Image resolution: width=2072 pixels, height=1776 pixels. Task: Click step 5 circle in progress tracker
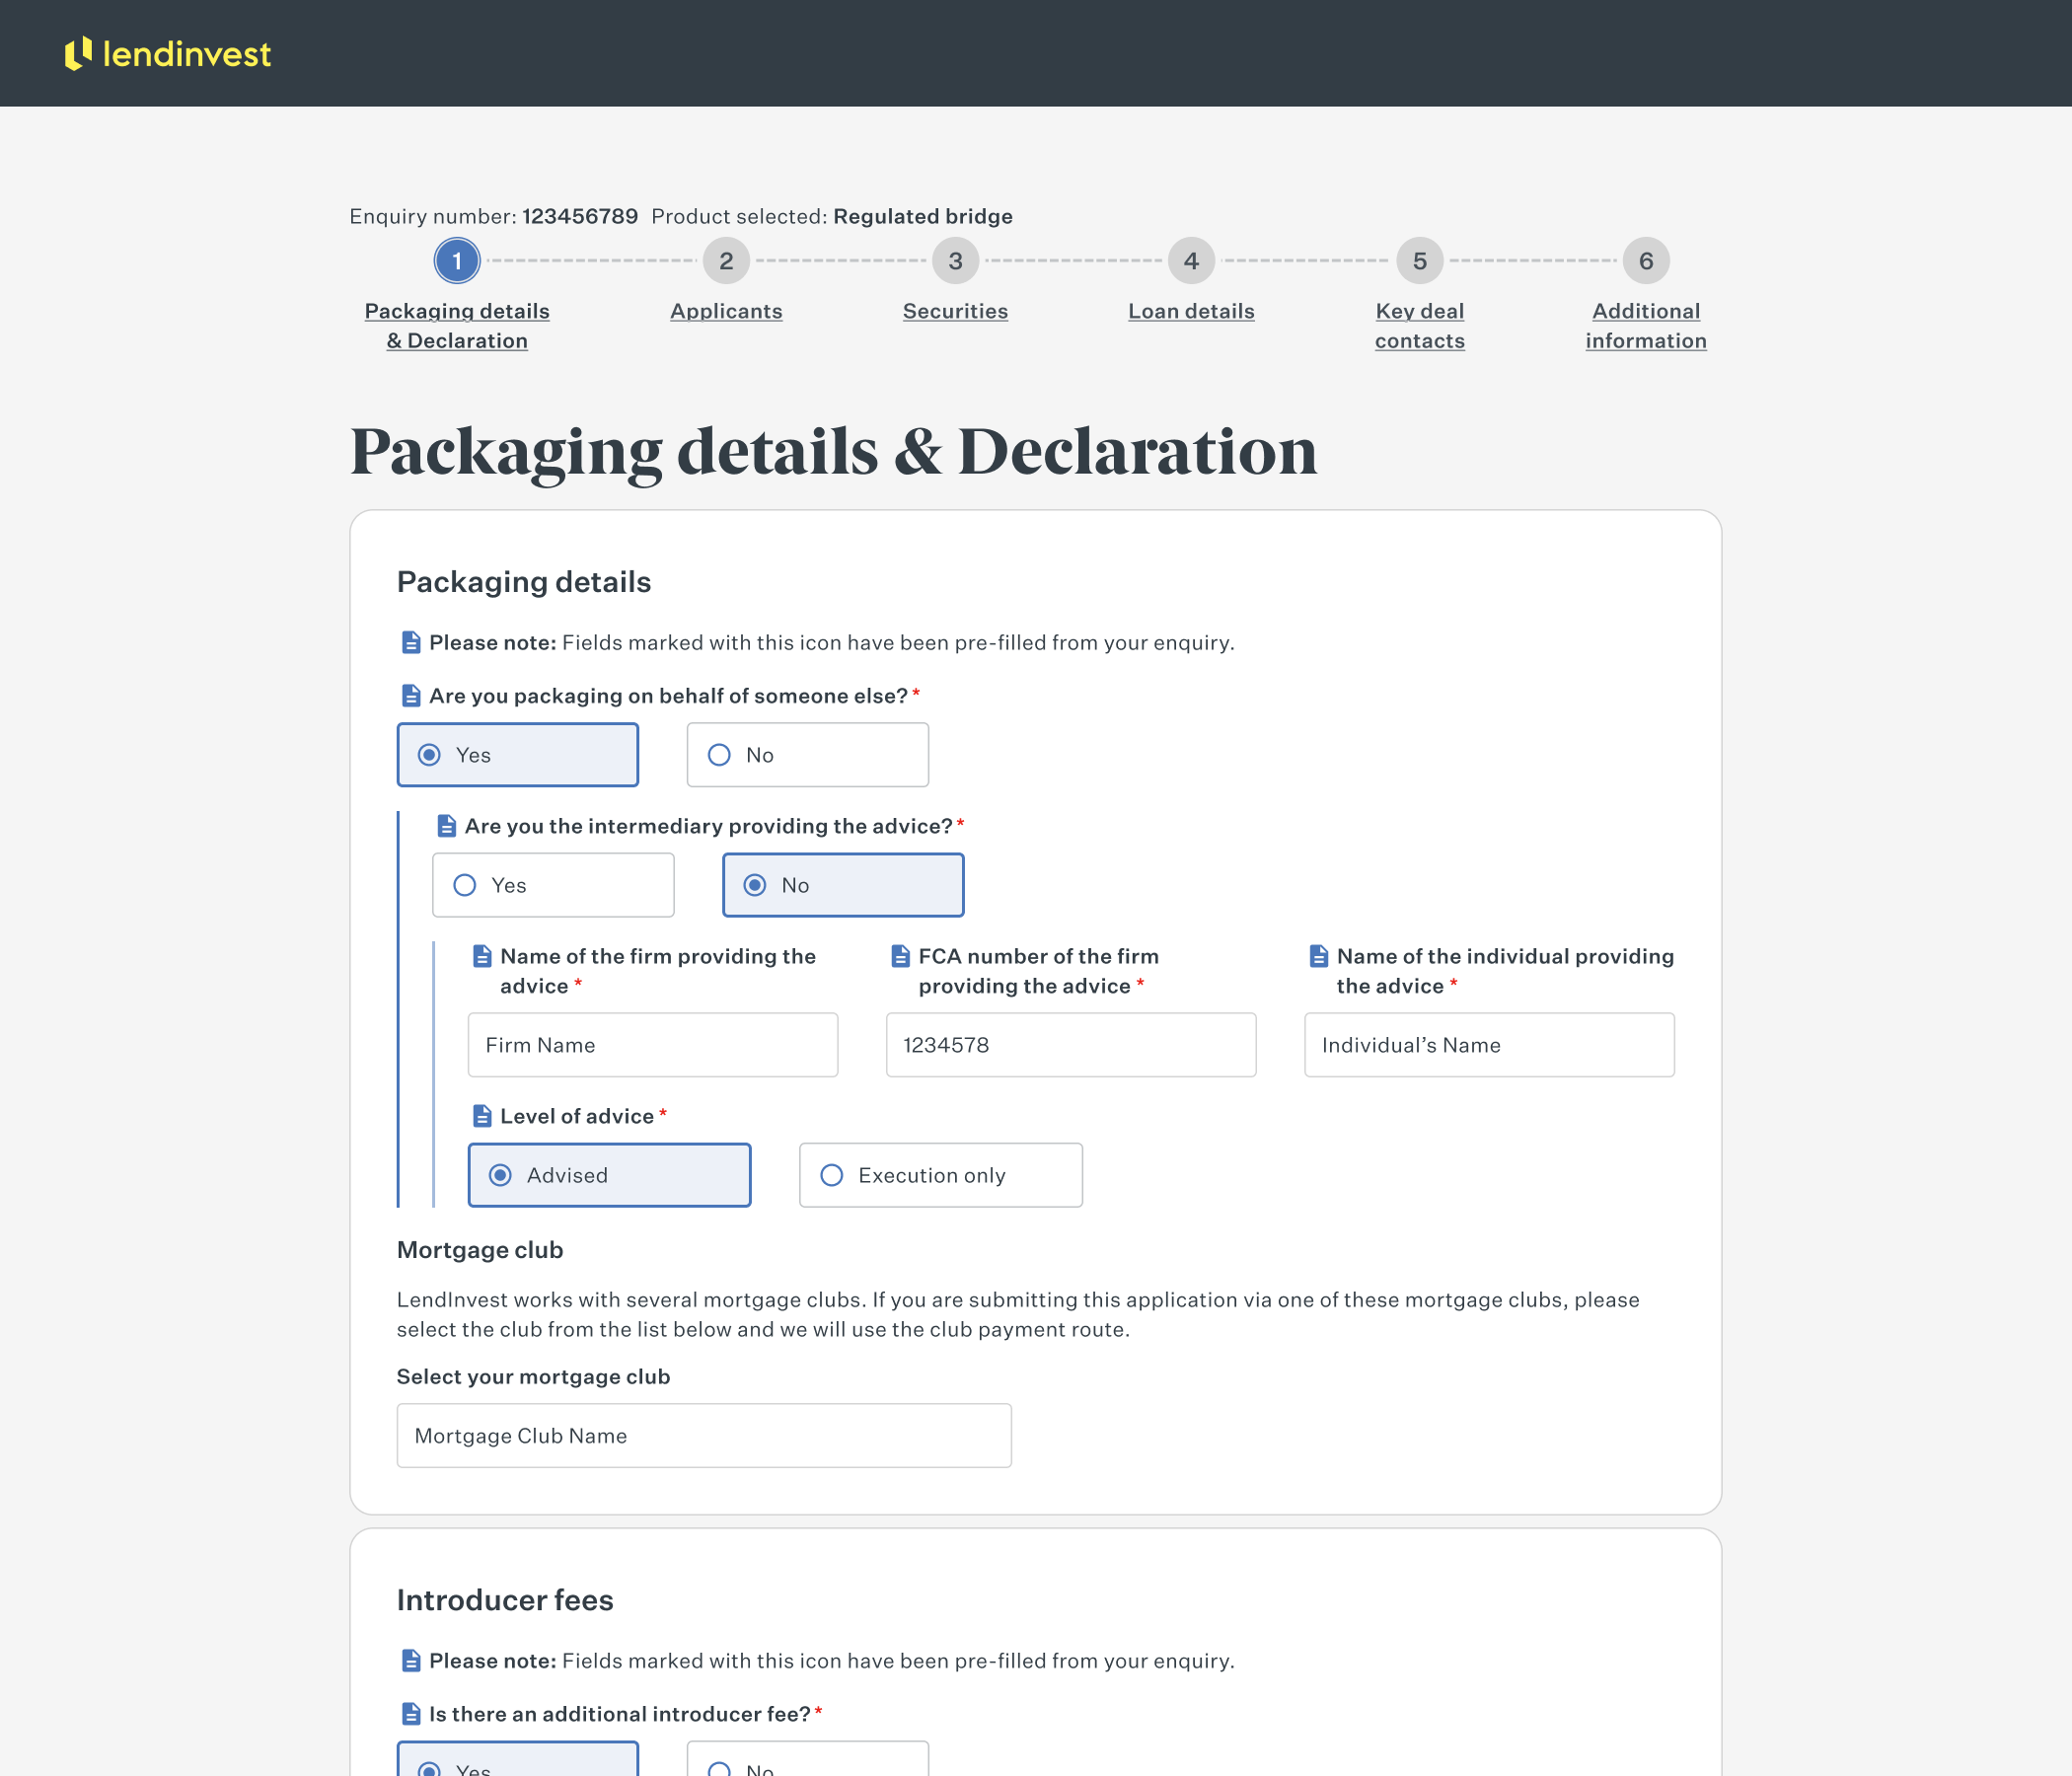[x=1420, y=261]
